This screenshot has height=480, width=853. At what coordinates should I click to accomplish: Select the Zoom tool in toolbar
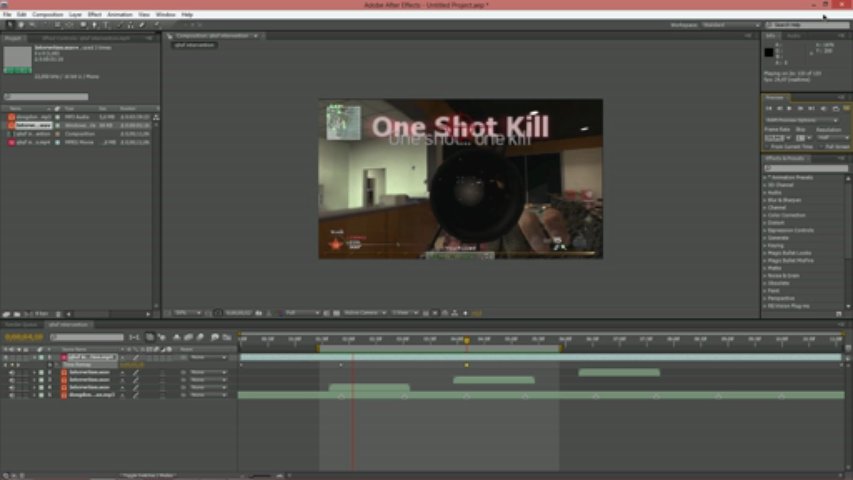coord(33,24)
